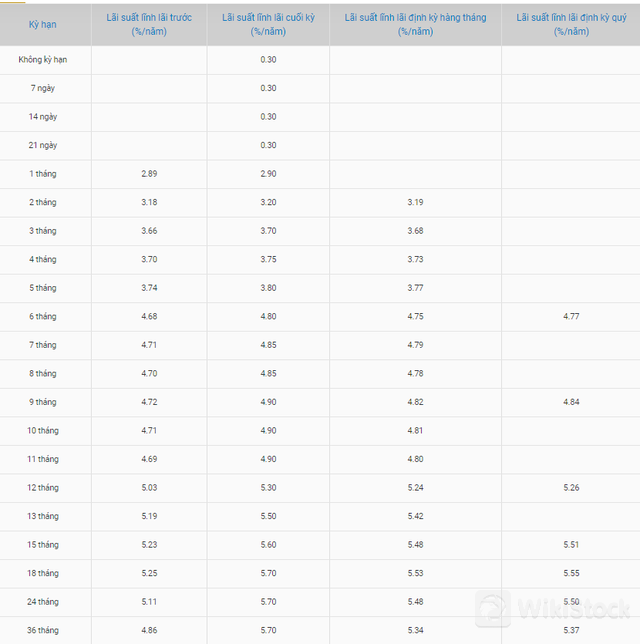Click the 4.84 quarterly rate for 9 tháng

pyautogui.click(x=571, y=402)
